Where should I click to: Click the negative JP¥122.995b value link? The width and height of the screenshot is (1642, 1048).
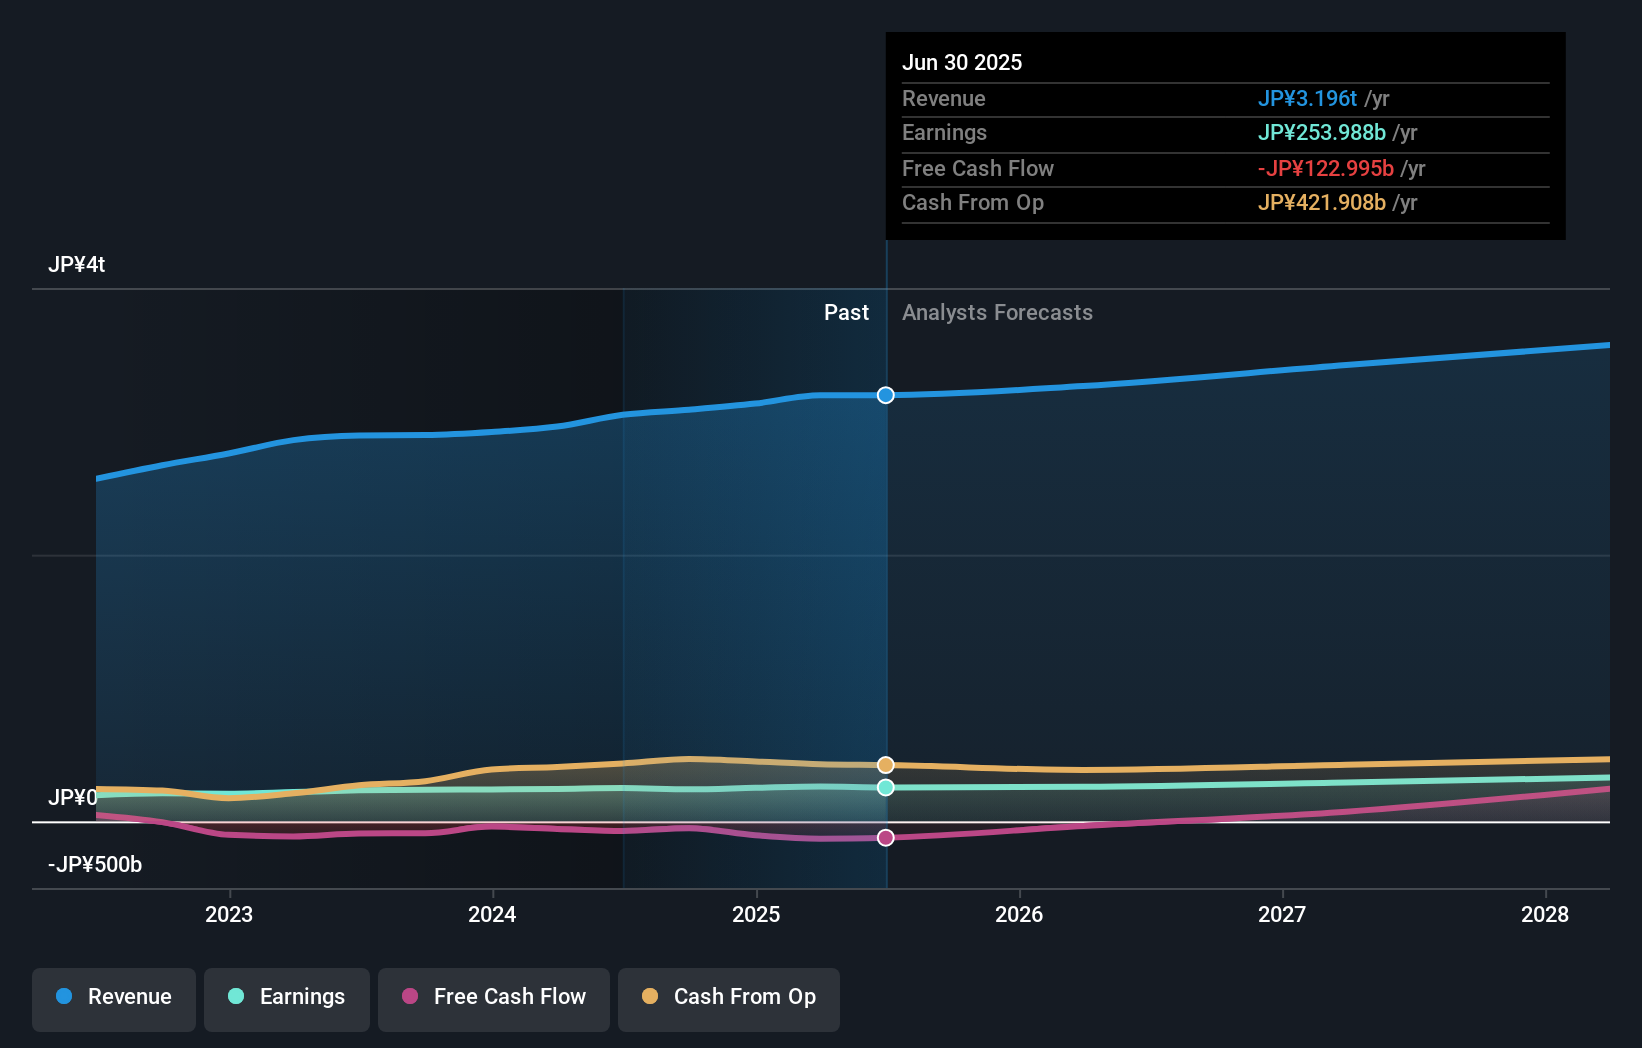pyautogui.click(x=1325, y=169)
